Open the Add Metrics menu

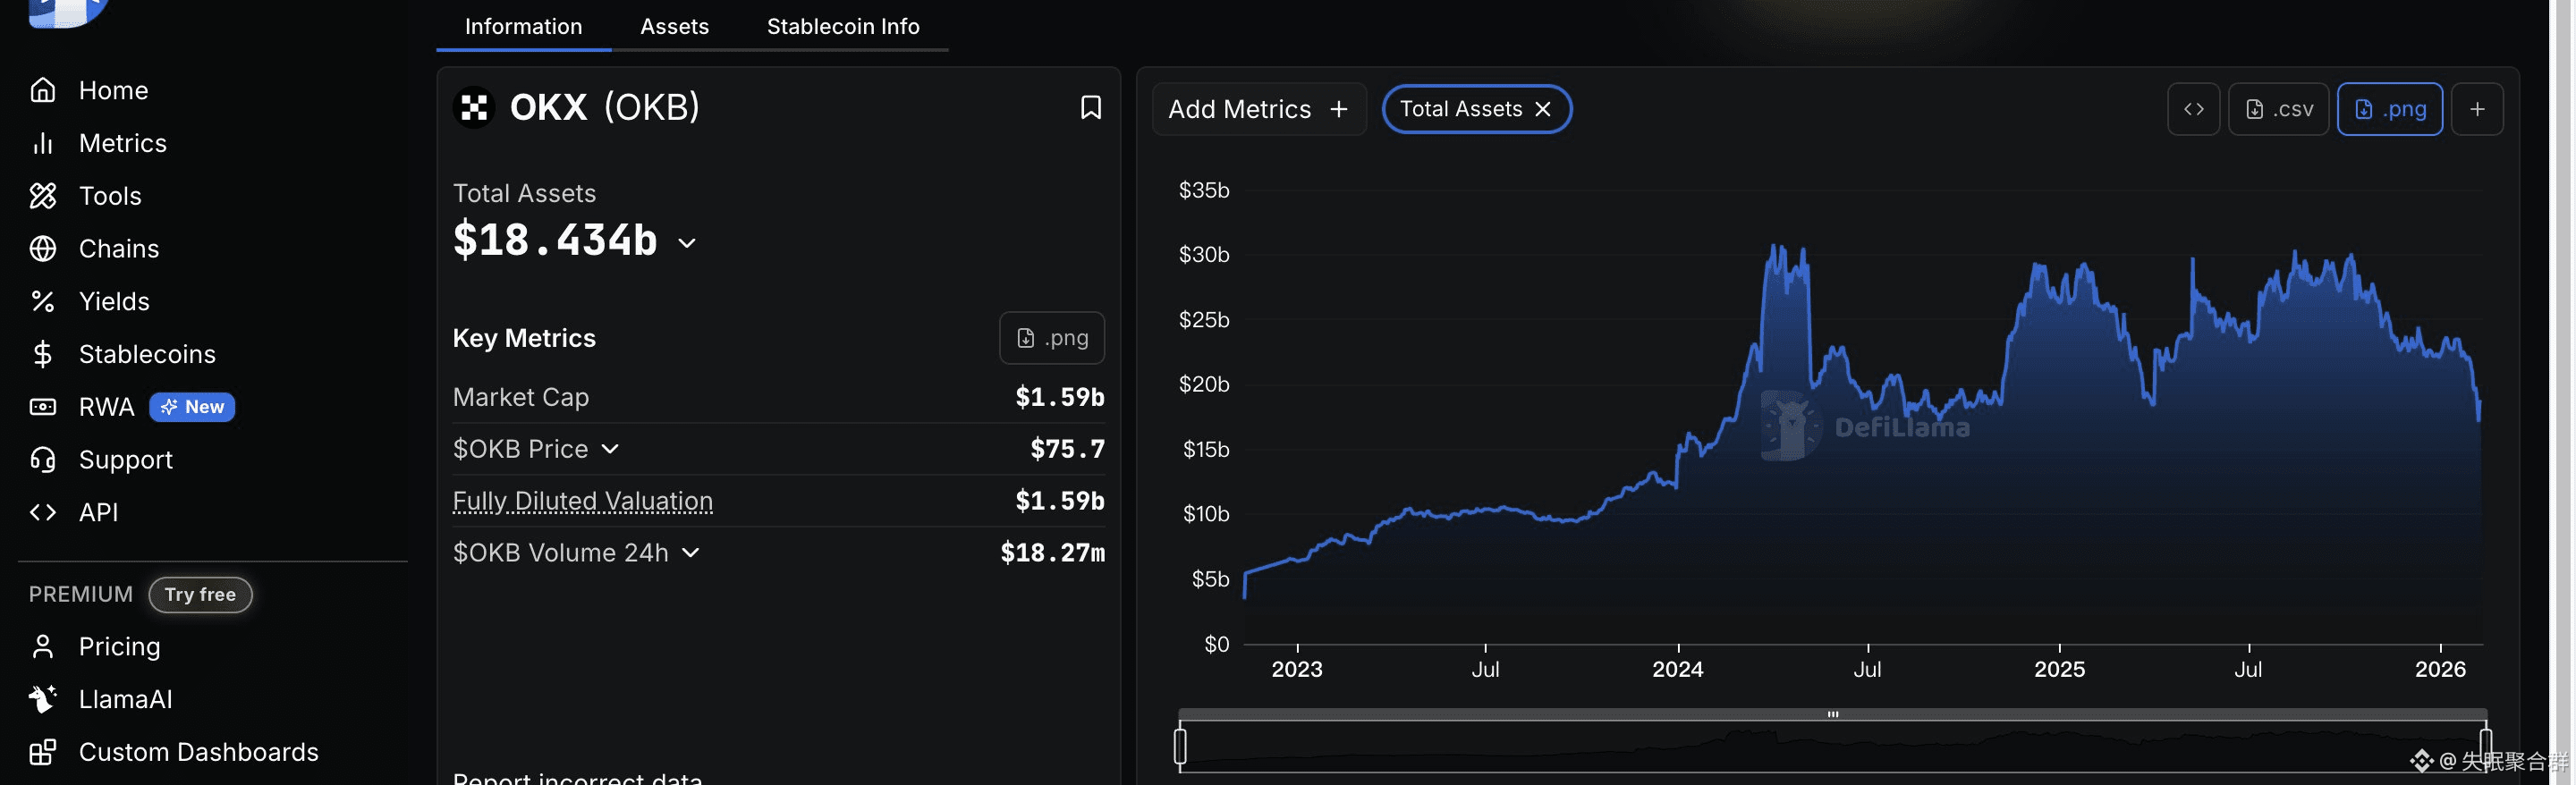pyautogui.click(x=1258, y=109)
